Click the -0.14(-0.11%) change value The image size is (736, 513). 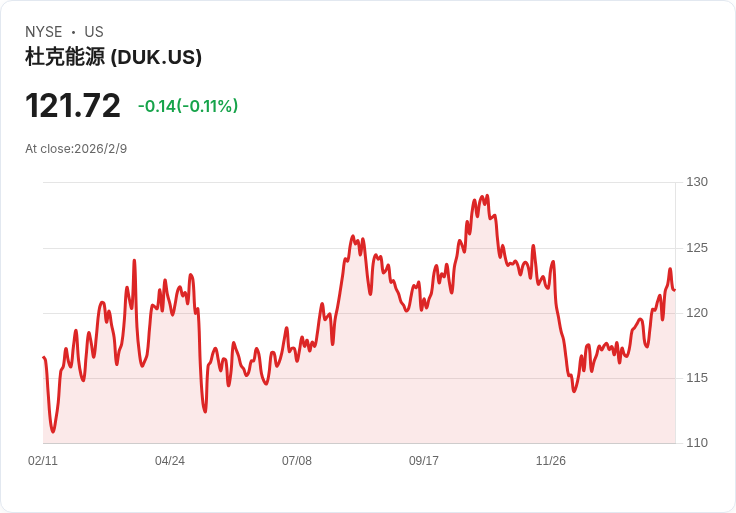[x=188, y=106]
